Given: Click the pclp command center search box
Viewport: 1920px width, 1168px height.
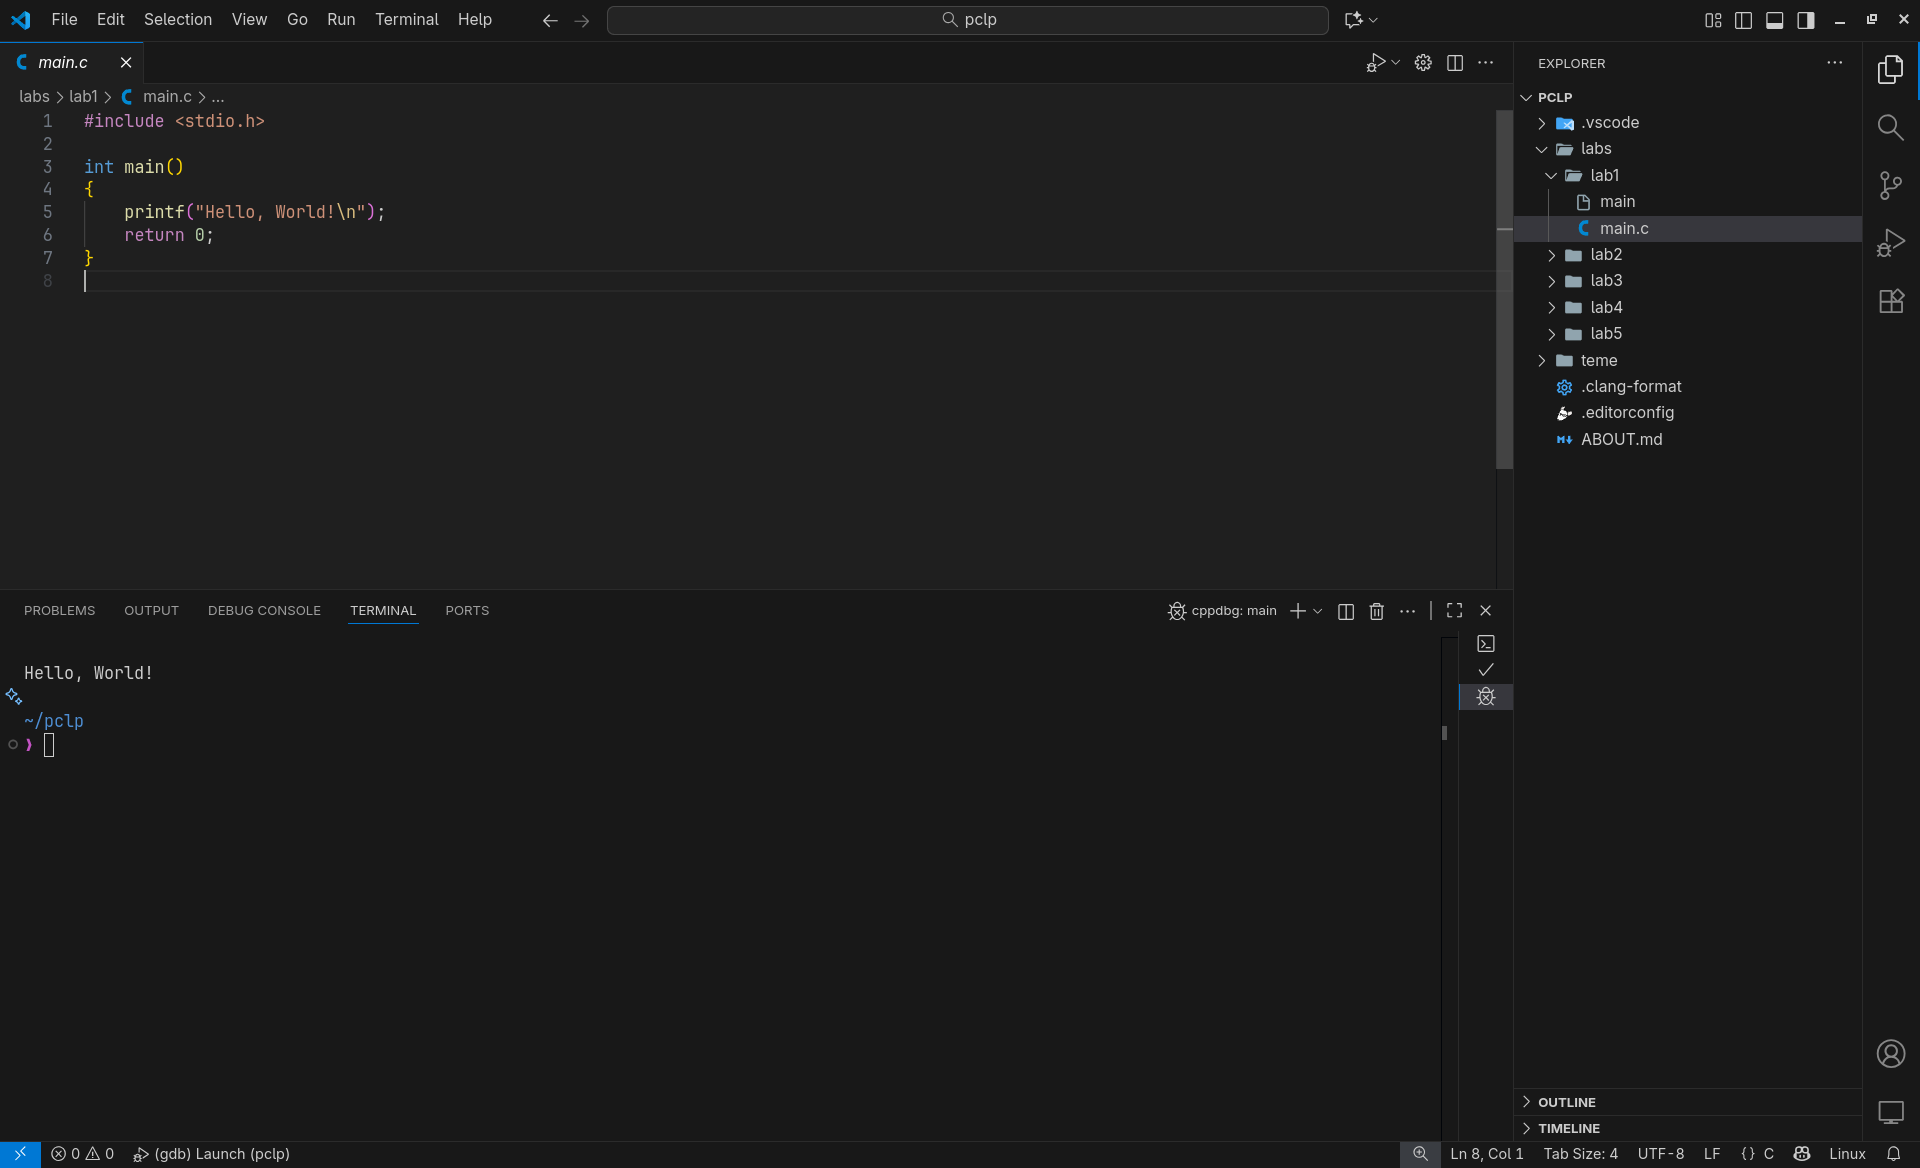Looking at the screenshot, I should click(x=967, y=20).
